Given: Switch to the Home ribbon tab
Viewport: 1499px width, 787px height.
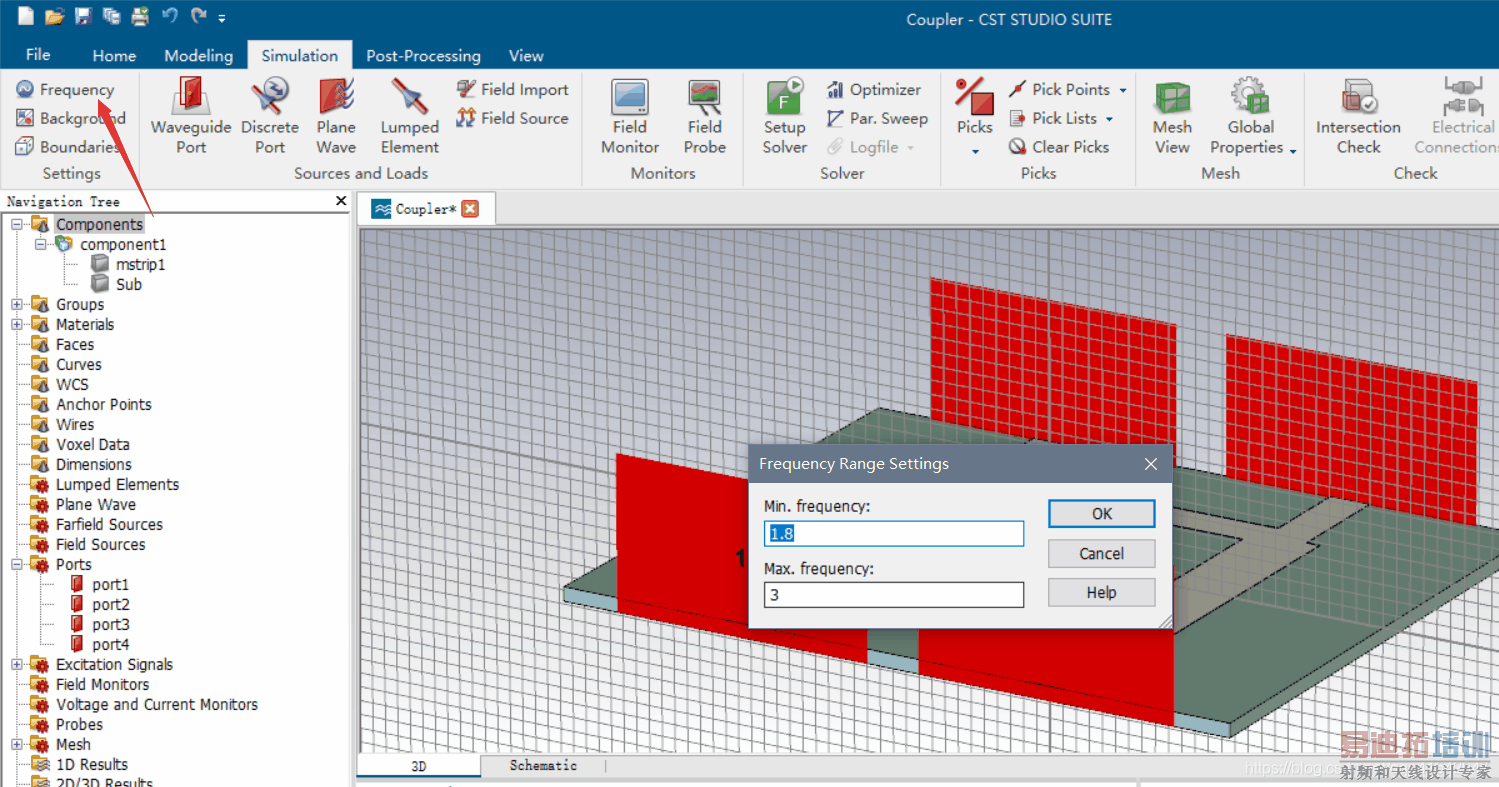Looking at the screenshot, I should pyautogui.click(x=114, y=56).
